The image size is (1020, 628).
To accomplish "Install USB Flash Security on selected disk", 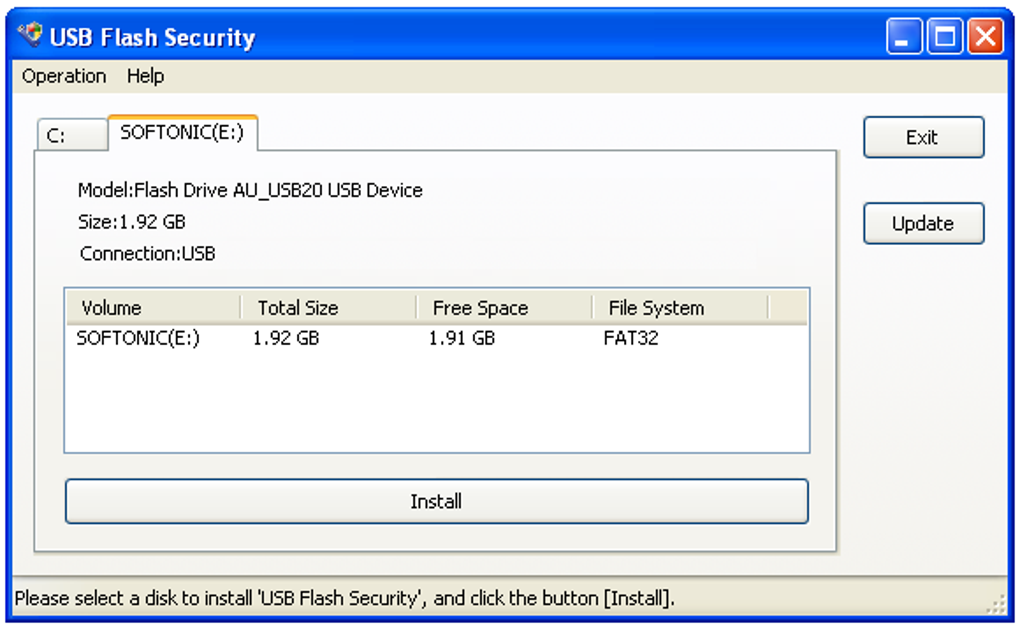I will click(436, 501).
